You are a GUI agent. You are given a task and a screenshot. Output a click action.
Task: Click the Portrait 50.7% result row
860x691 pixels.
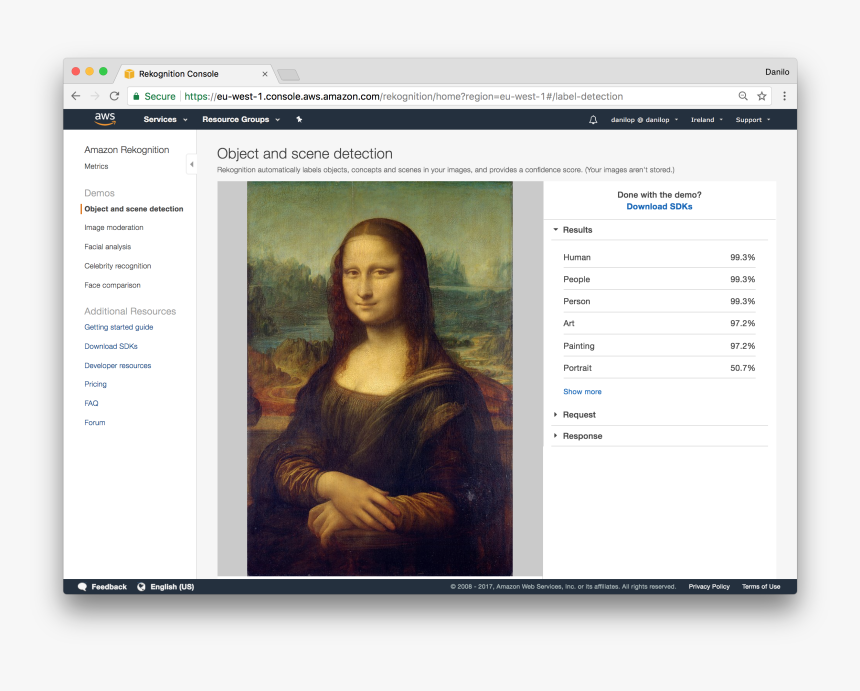[659, 368]
